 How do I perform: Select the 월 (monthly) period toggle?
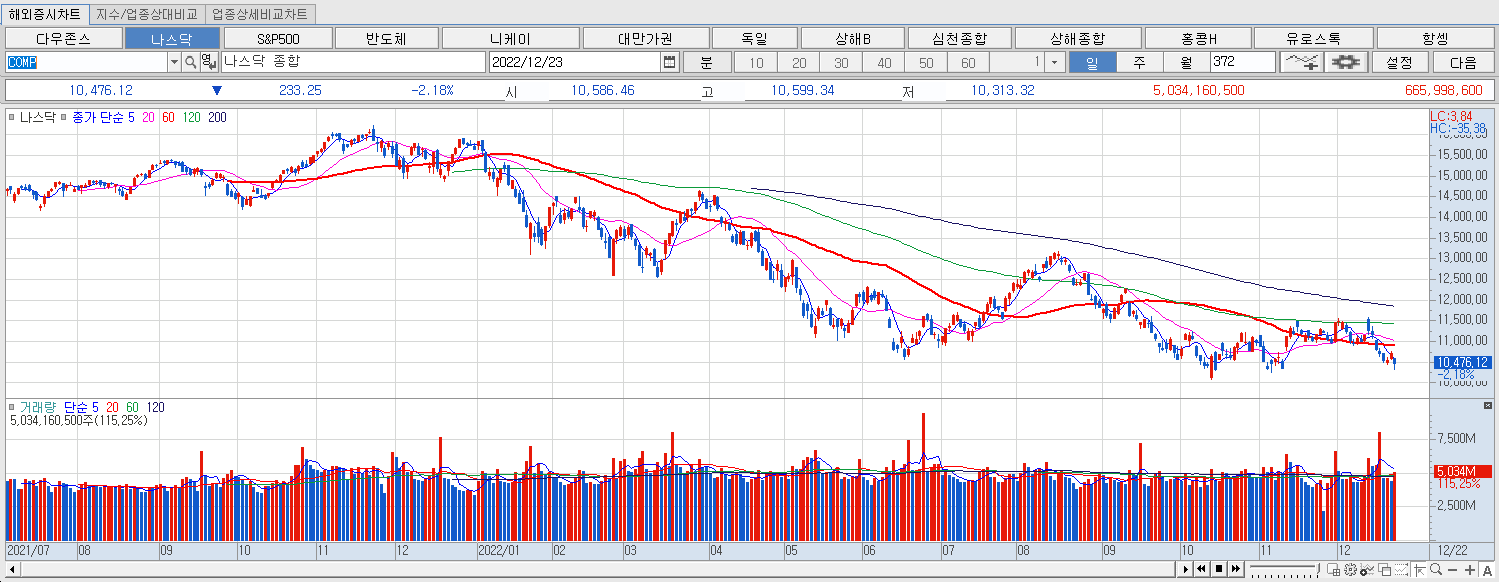click(1186, 62)
